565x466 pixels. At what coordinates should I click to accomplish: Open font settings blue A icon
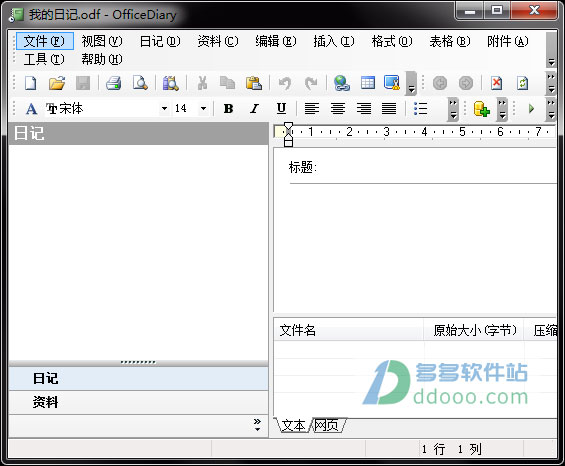coord(31,108)
